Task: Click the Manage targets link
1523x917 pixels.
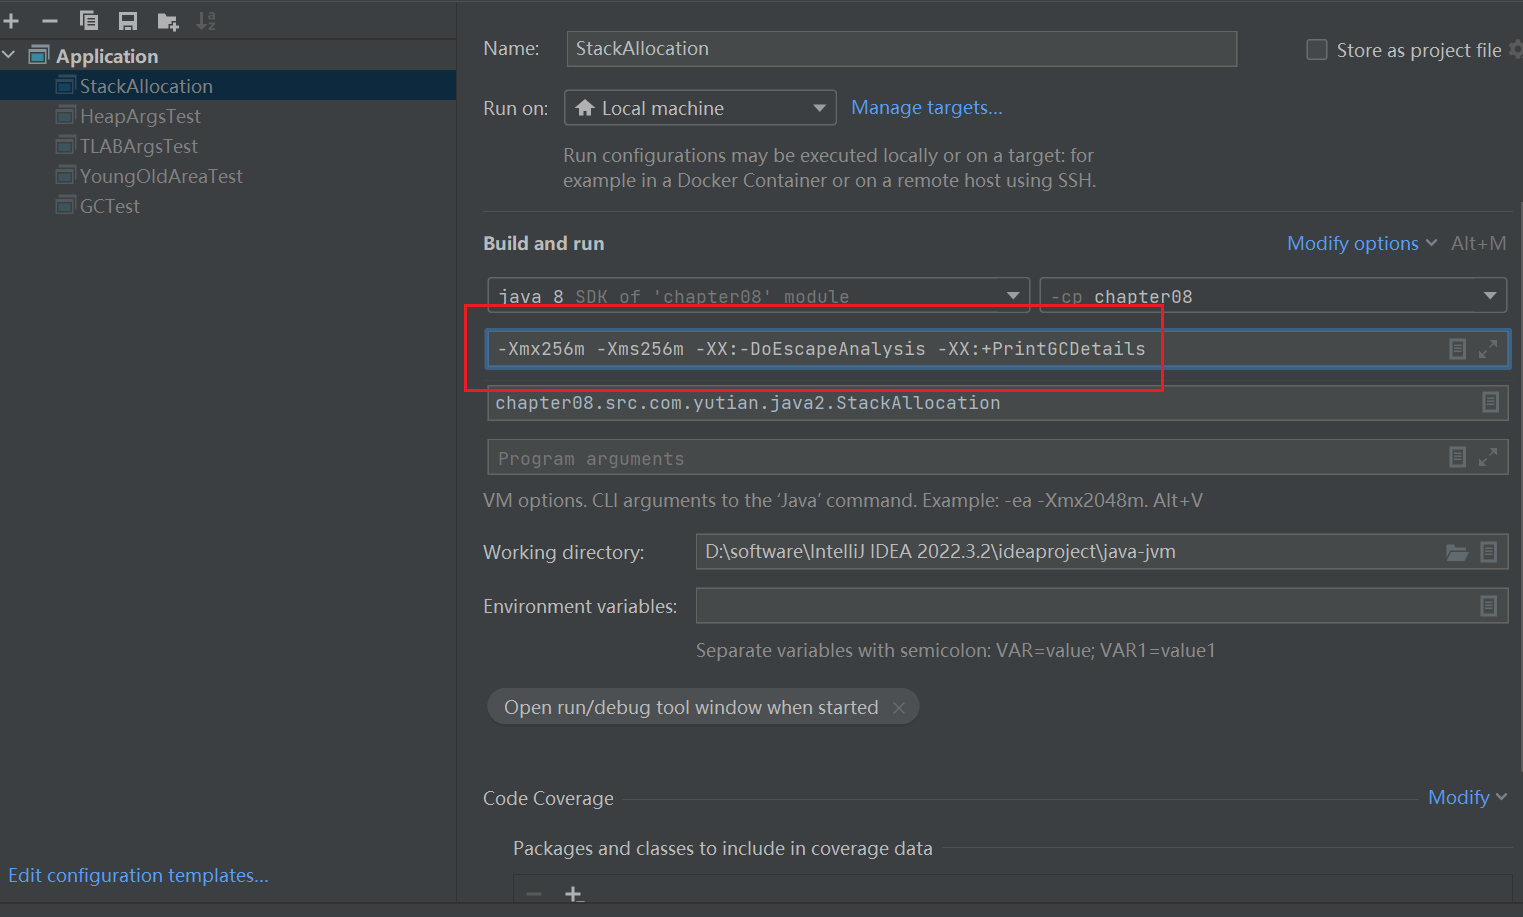Action: click(x=926, y=108)
